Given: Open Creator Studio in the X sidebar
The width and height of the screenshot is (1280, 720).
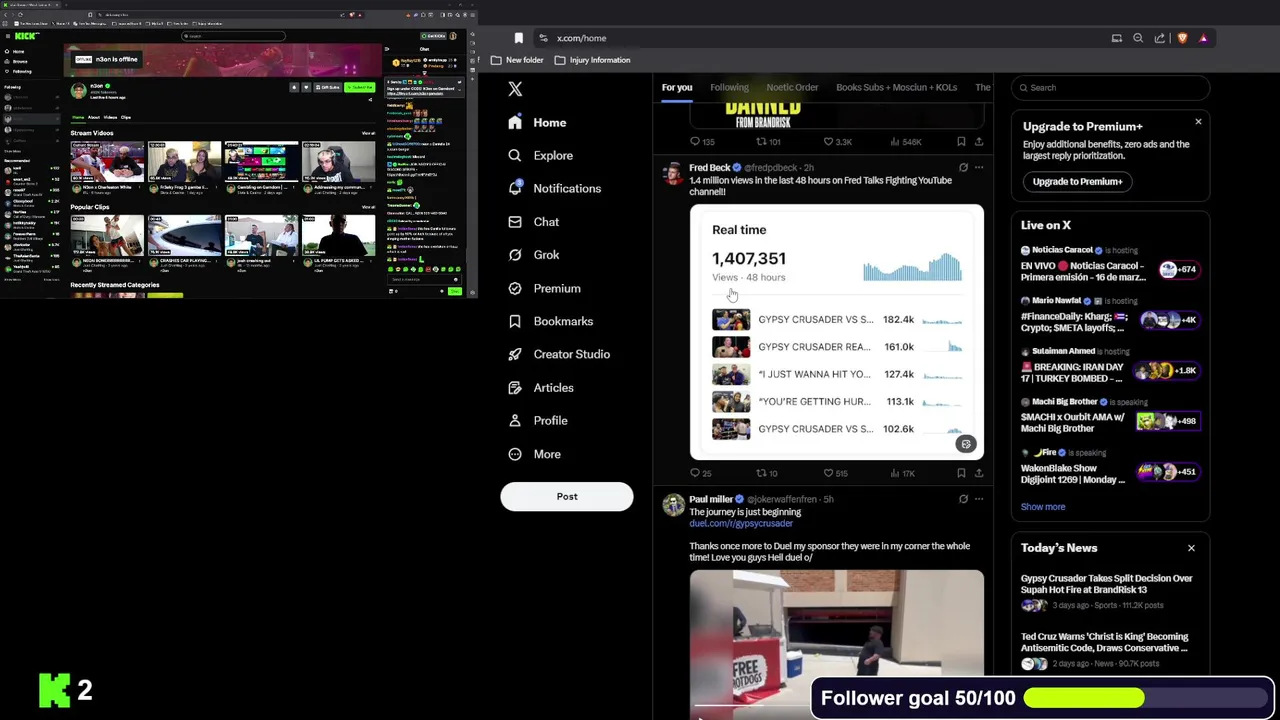Looking at the screenshot, I should [x=558, y=354].
